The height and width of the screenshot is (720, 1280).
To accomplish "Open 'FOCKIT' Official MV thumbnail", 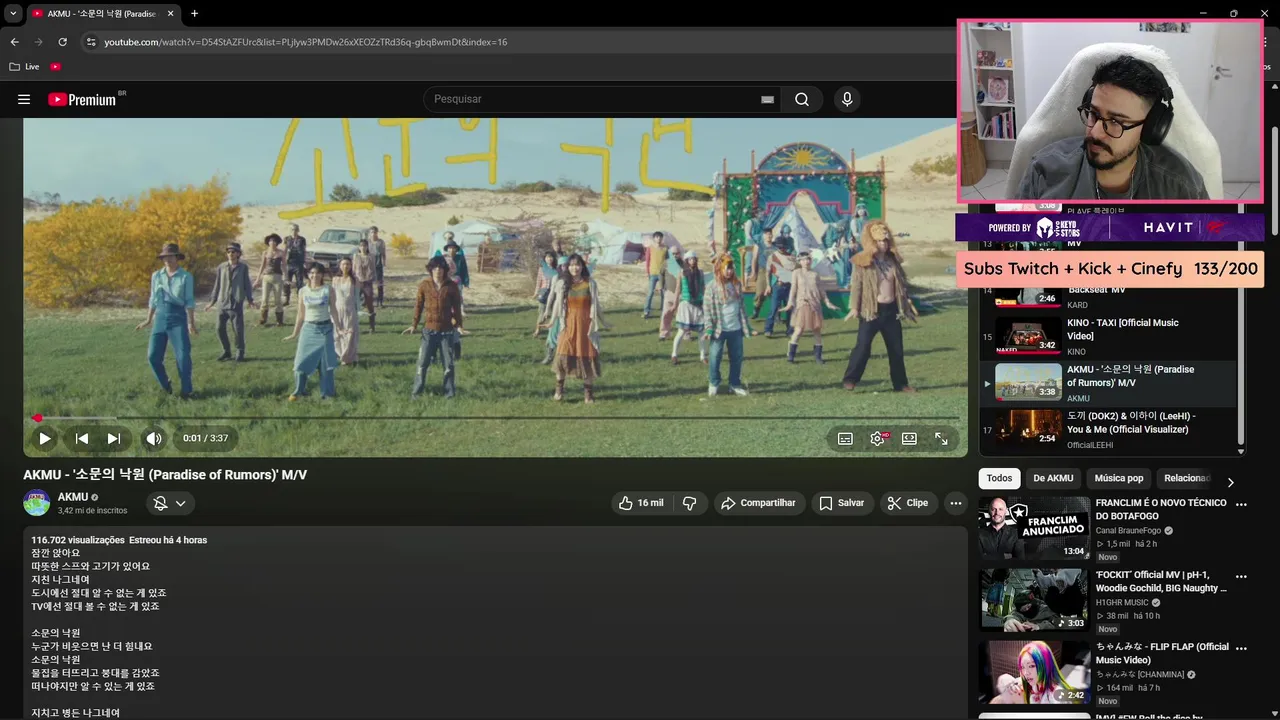I will tap(1034, 599).
